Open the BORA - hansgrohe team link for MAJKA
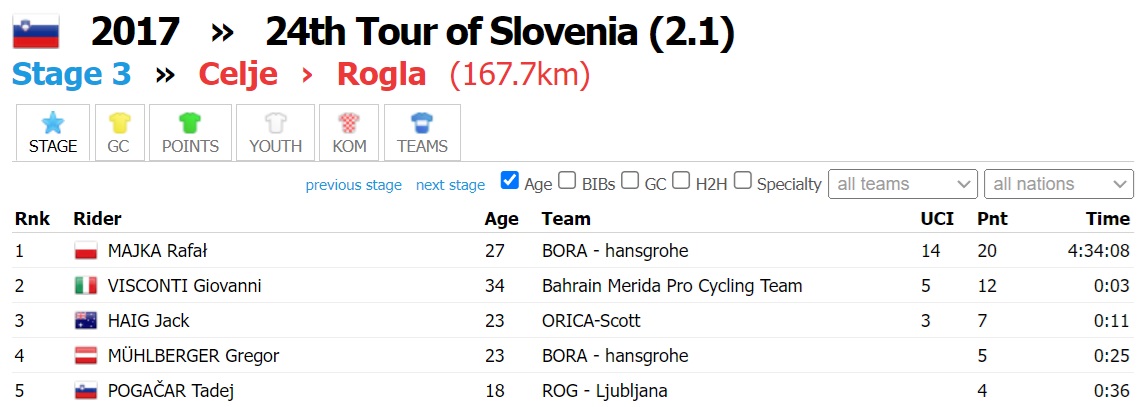 pos(615,252)
